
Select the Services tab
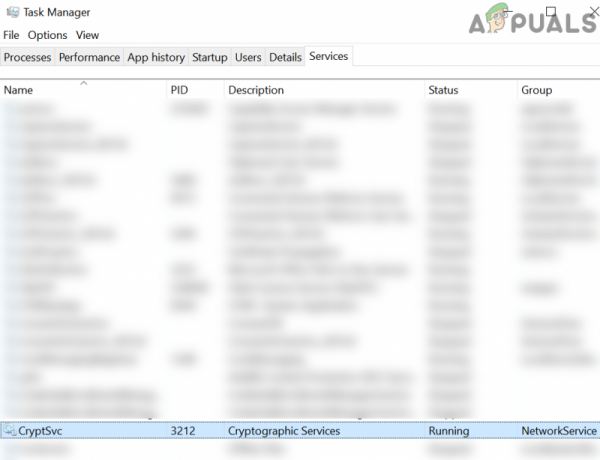pos(329,56)
